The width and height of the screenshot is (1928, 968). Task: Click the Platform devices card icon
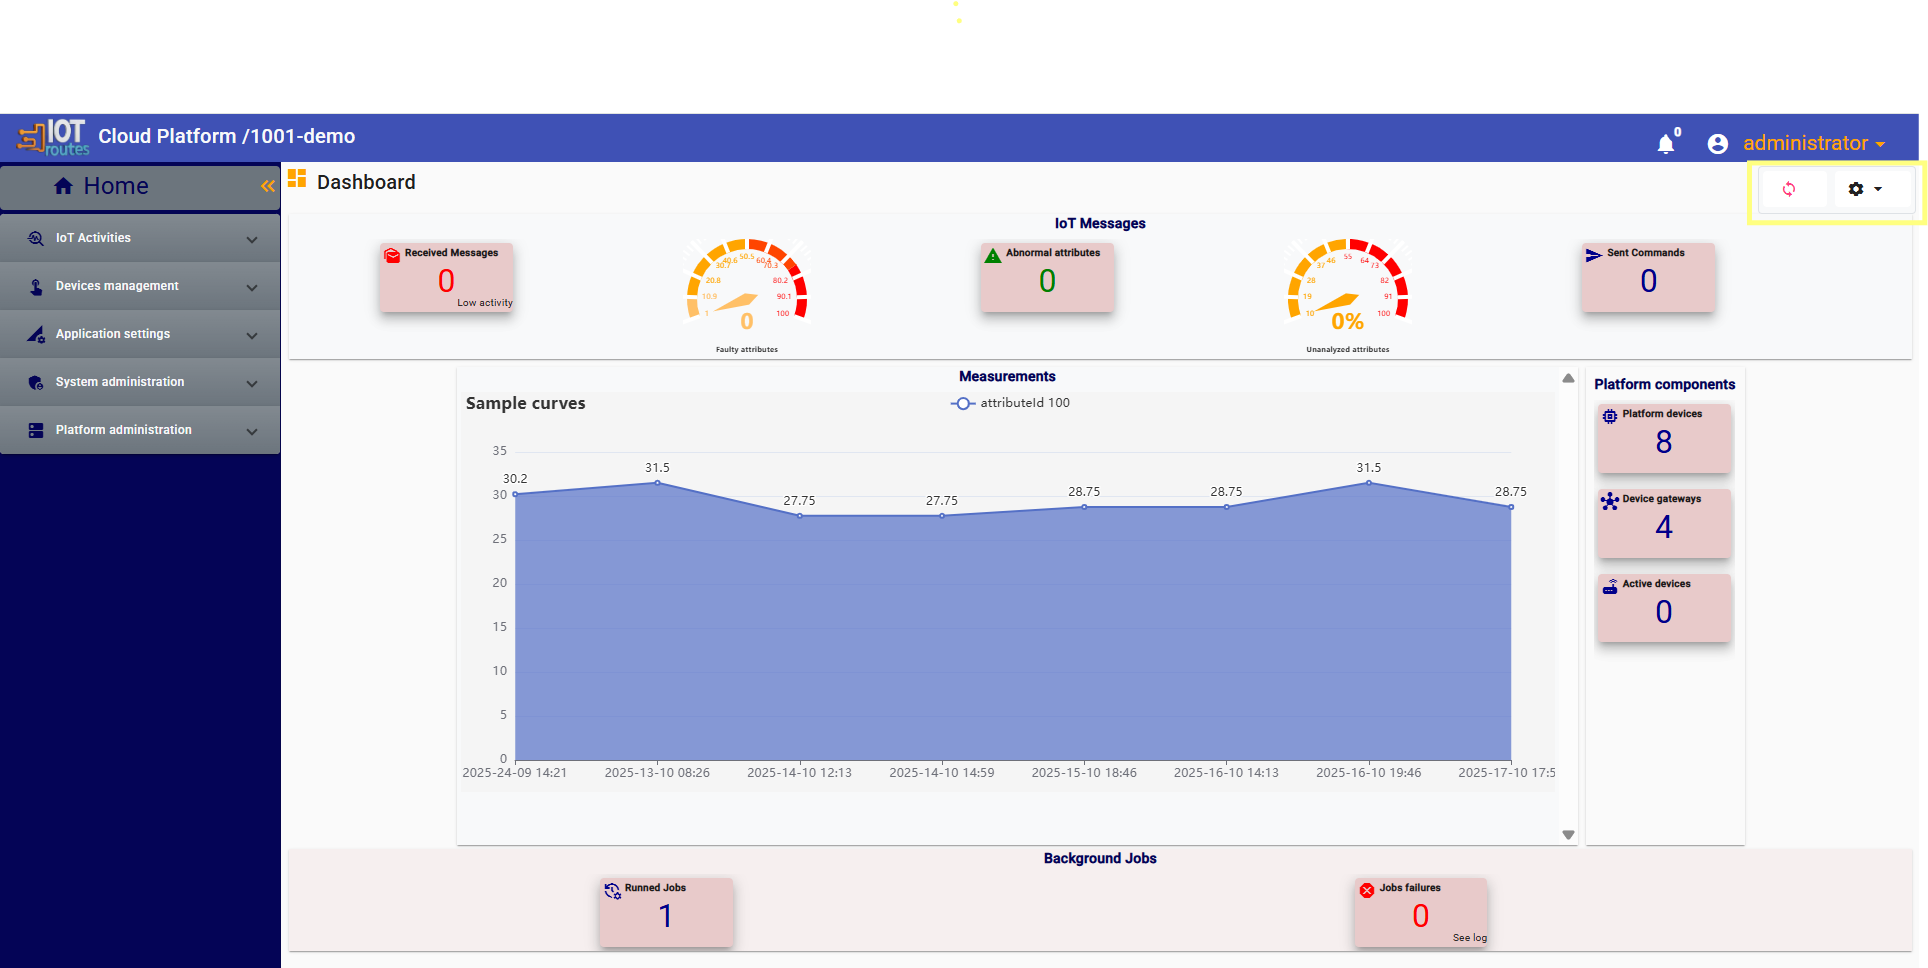(x=1609, y=416)
